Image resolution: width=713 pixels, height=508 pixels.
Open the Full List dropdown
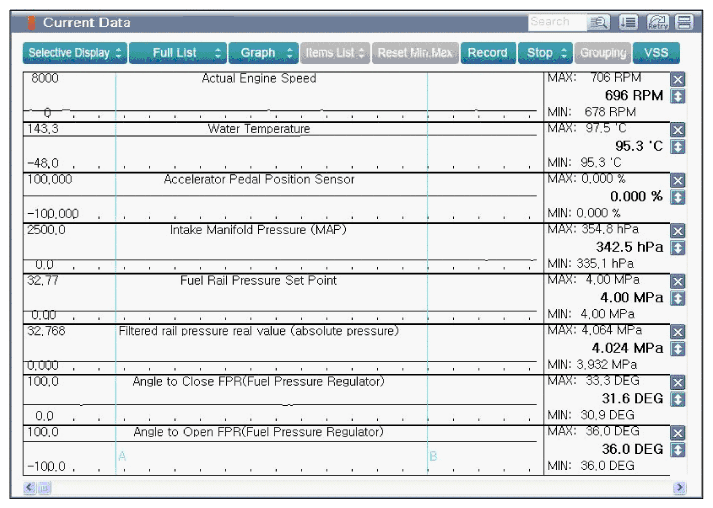point(179,53)
